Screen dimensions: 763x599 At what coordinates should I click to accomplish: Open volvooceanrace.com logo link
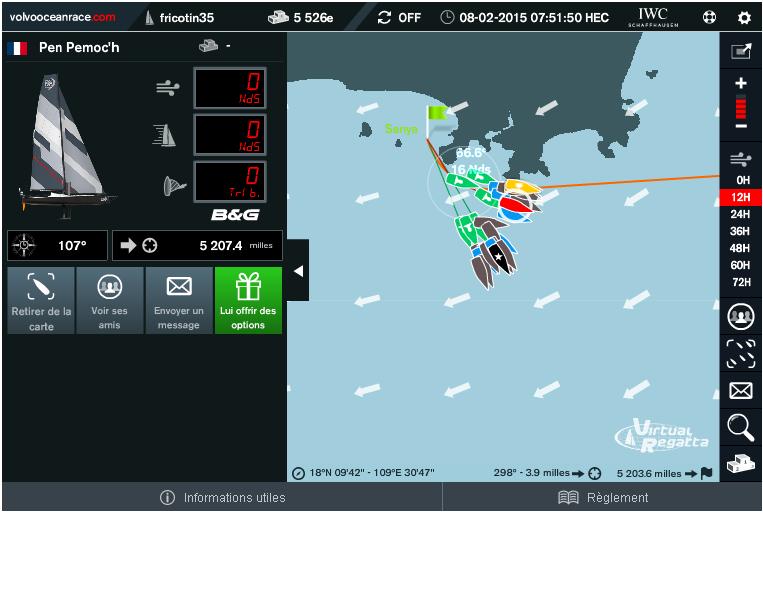(62, 17)
